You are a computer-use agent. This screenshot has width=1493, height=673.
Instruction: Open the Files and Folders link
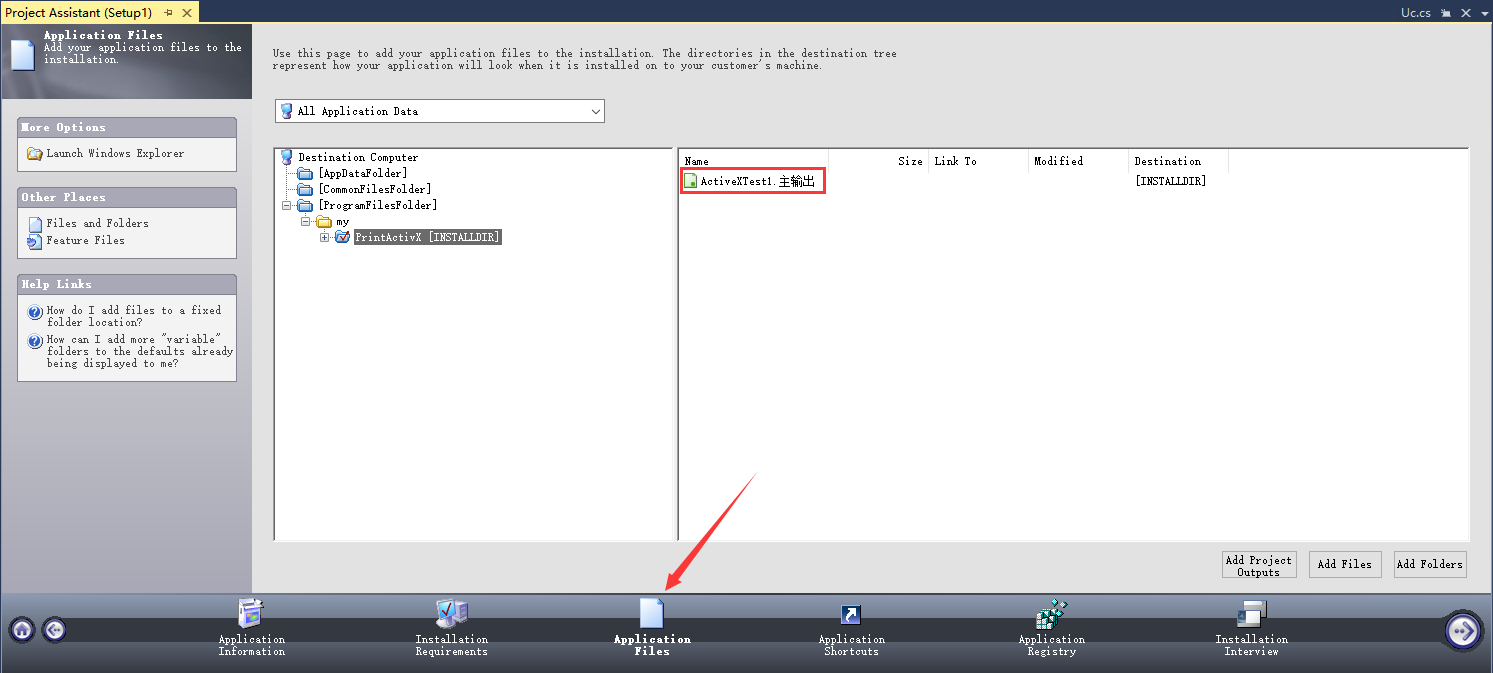[x=98, y=224]
